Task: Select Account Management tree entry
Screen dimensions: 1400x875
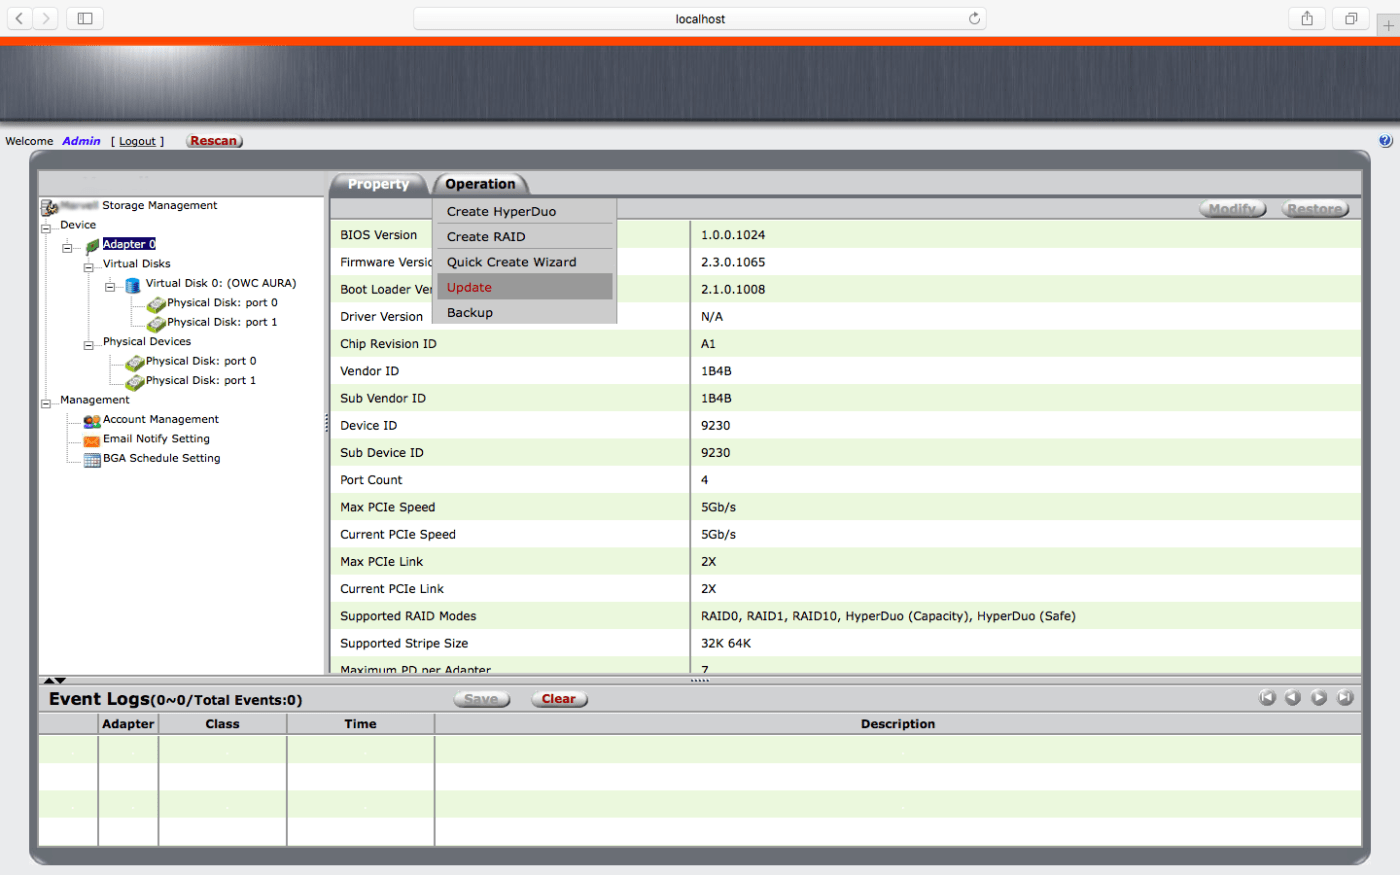Action: 161,419
